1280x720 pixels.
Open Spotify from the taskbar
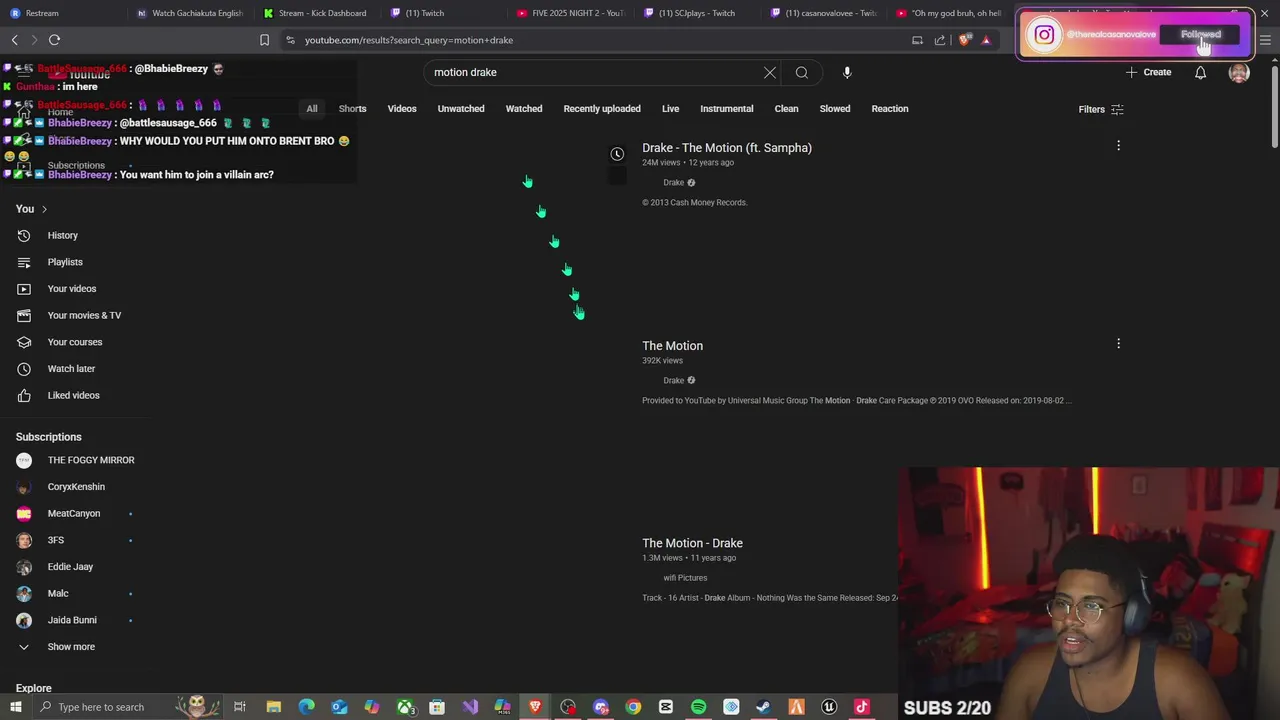click(698, 707)
